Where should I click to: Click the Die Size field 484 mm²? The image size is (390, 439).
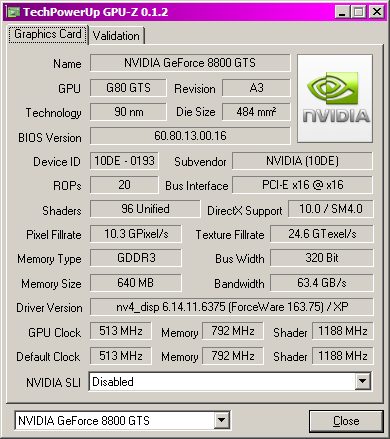pyautogui.click(x=256, y=112)
